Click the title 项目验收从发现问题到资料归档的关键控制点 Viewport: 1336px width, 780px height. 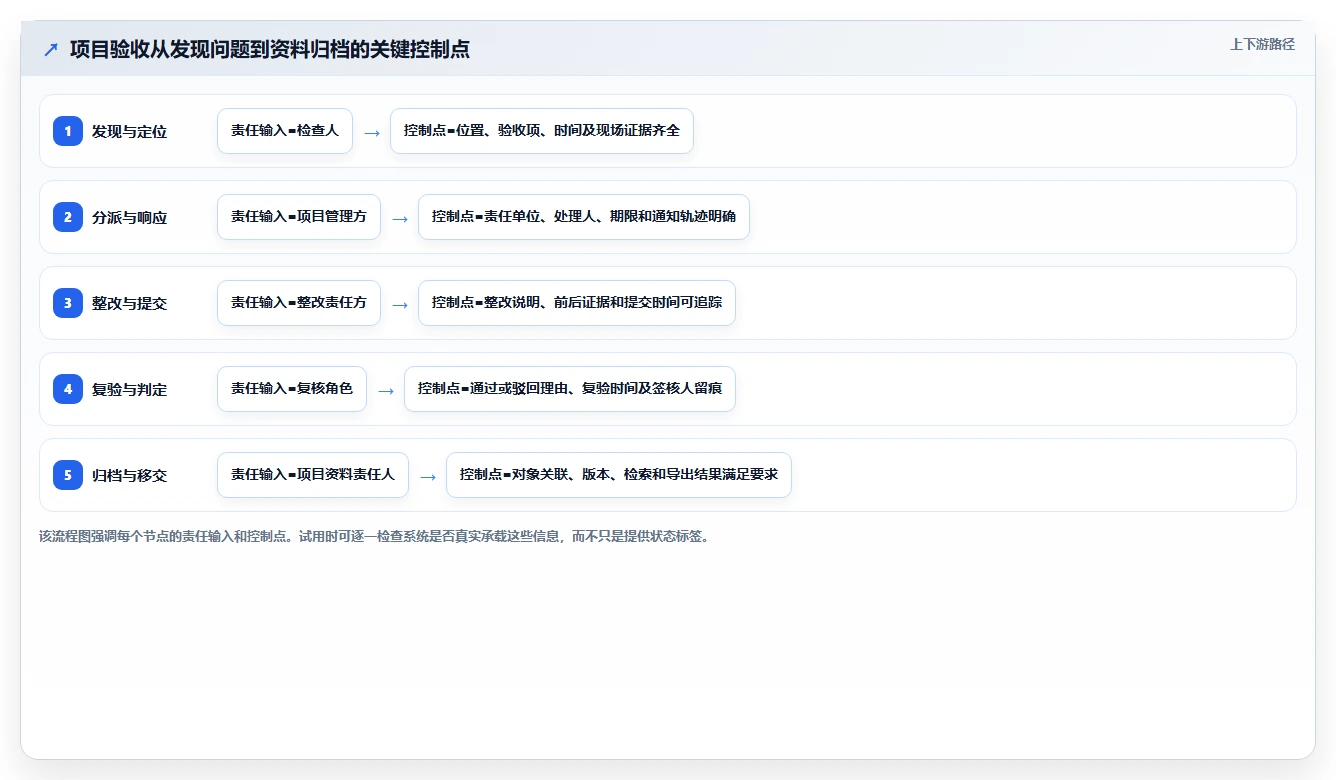[x=270, y=49]
